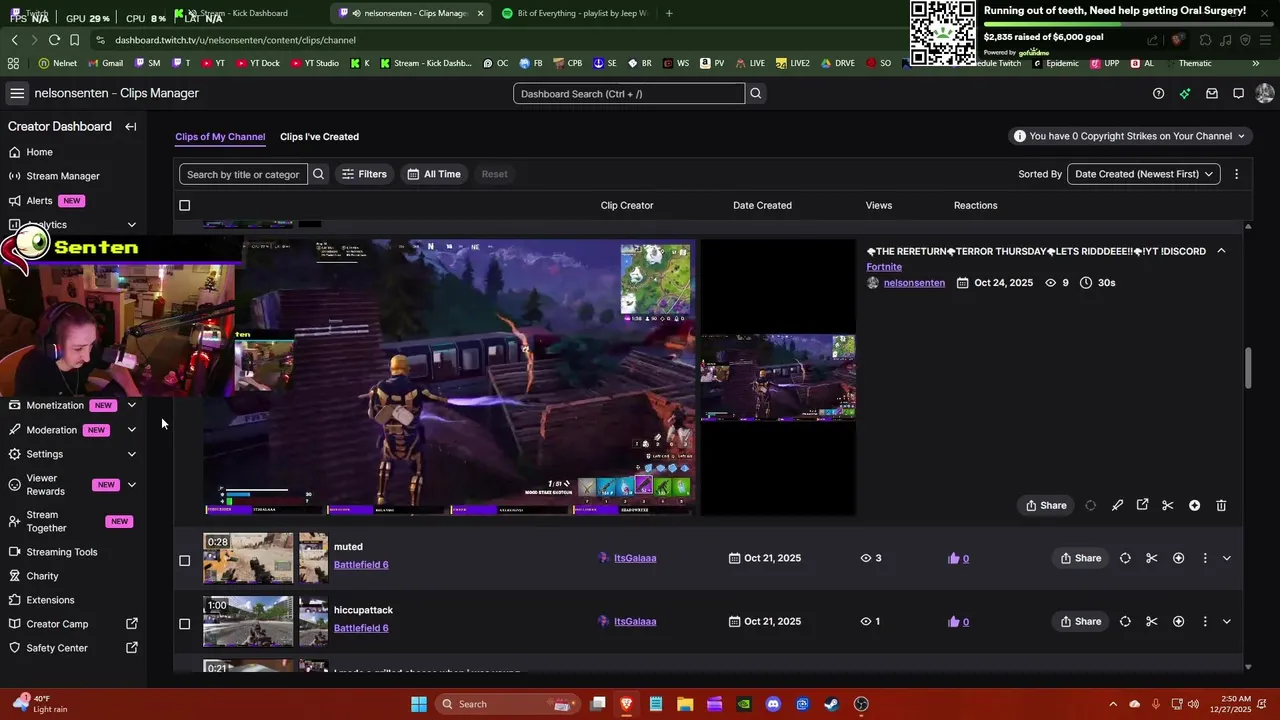Reload the page with browser refresh icon
1280x720 pixels.
click(x=54, y=40)
